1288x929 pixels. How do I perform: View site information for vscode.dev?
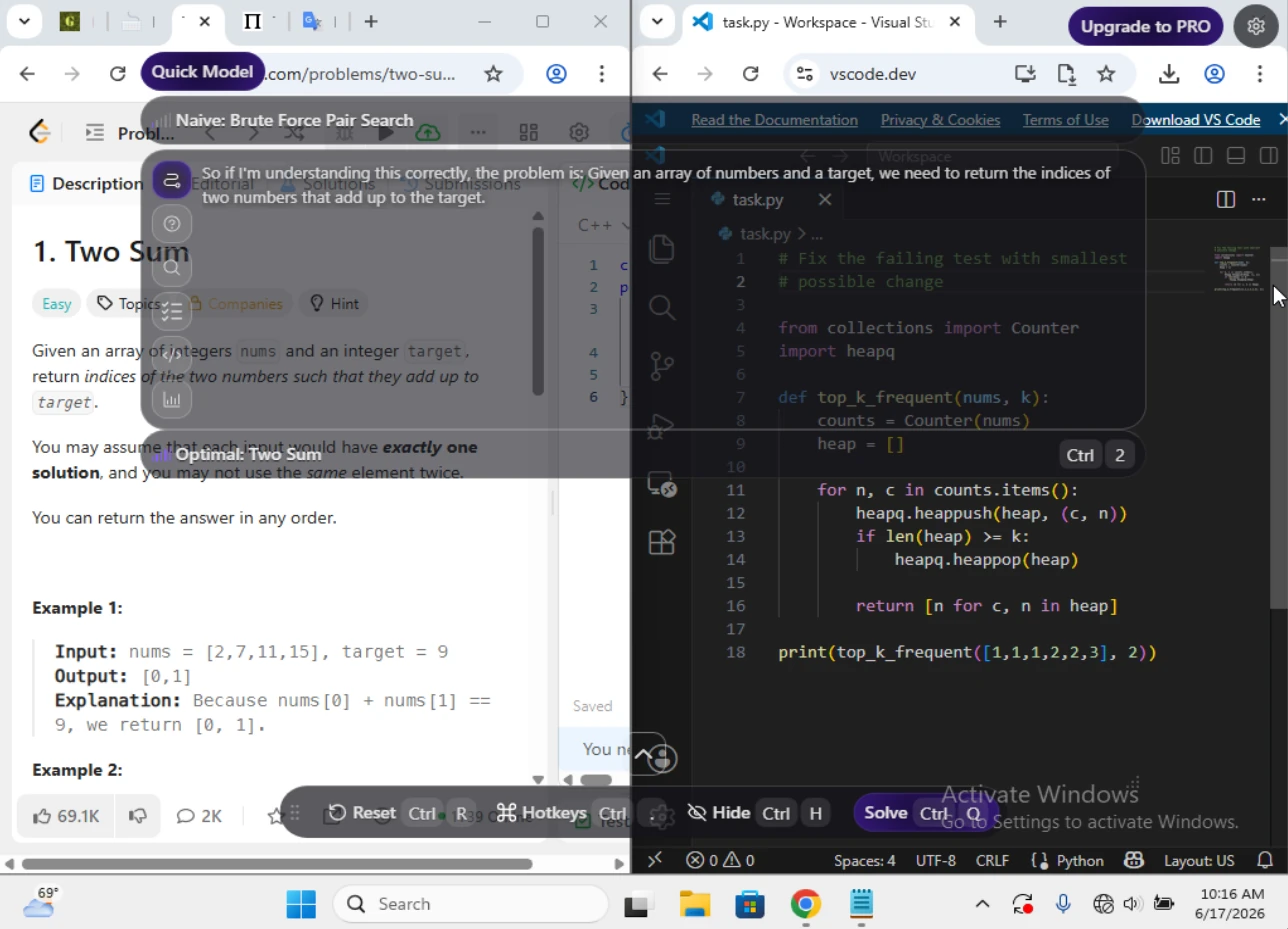pos(803,73)
